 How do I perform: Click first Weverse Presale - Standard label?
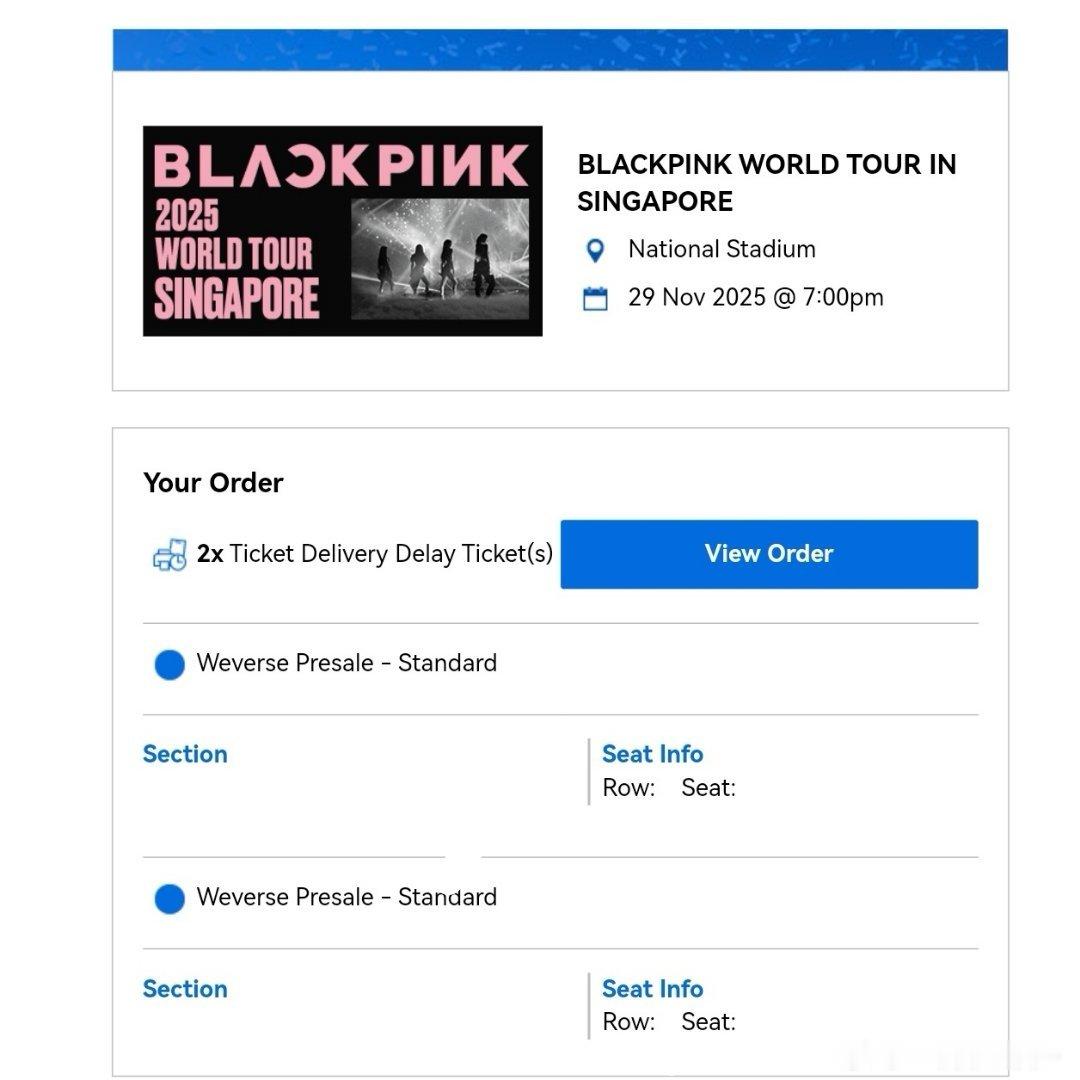click(x=346, y=663)
